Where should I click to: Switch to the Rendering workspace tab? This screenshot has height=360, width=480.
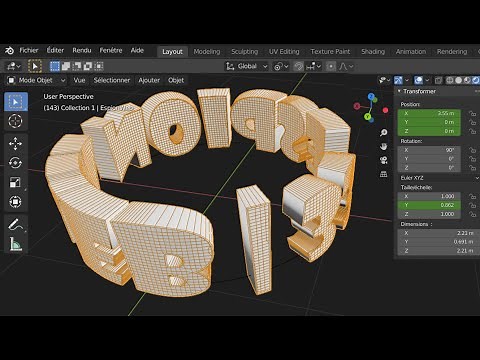tap(452, 52)
